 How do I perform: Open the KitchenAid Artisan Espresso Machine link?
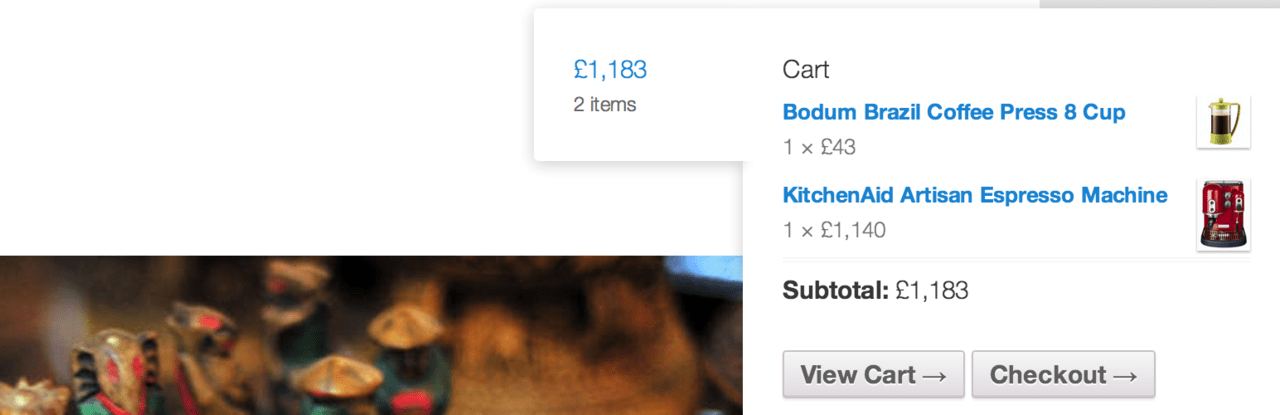975,195
